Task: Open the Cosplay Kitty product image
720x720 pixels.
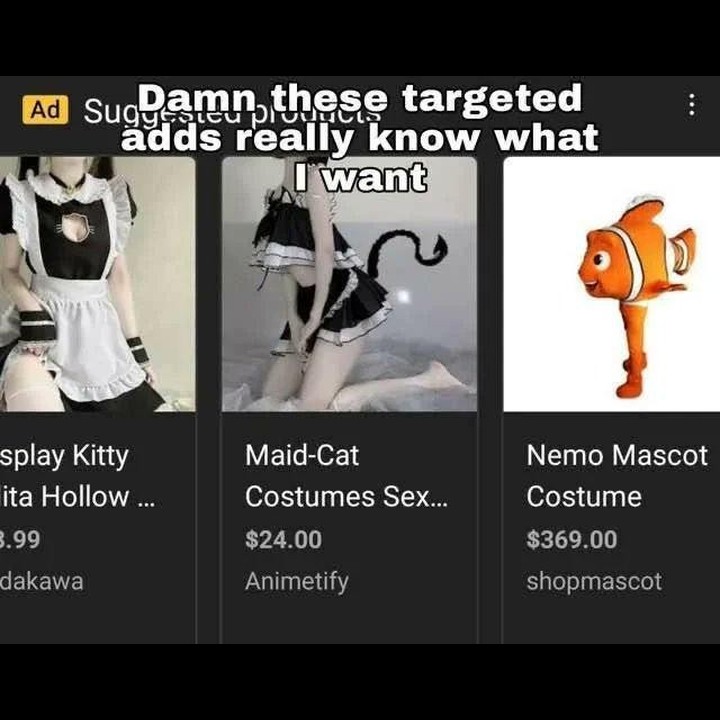Action: tap(97, 284)
